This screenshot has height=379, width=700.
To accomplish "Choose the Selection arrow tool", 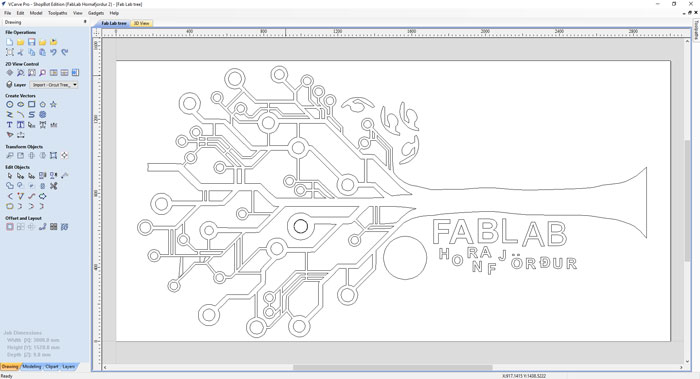I will (x=10, y=175).
